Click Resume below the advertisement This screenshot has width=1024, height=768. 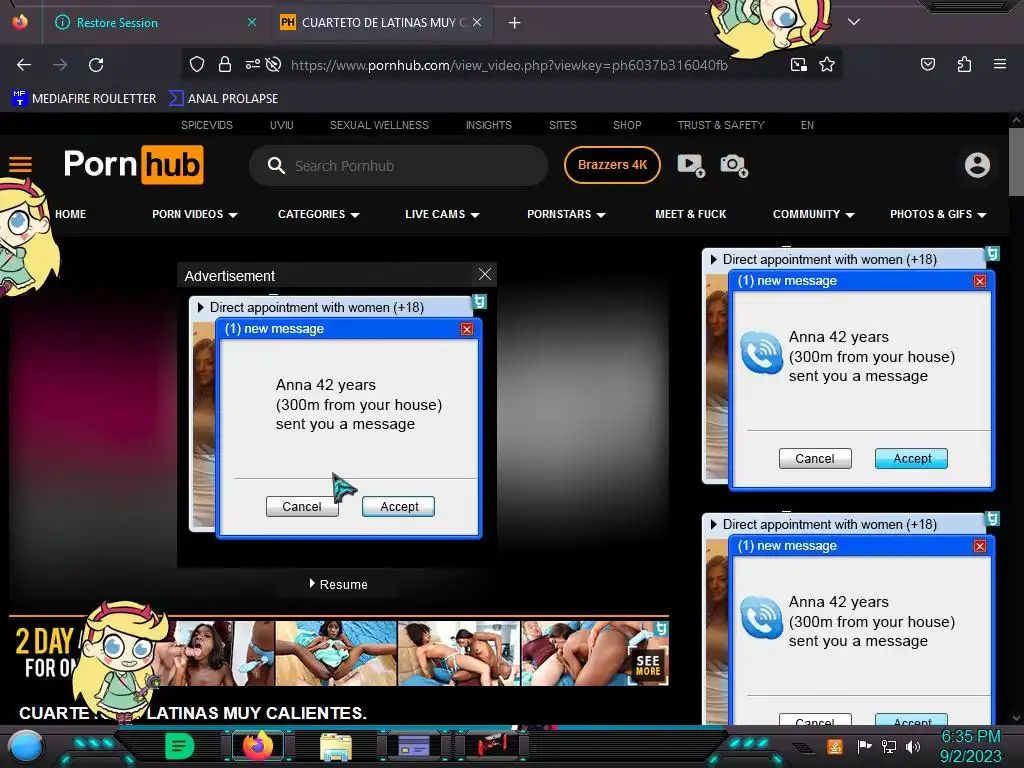pyautogui.click(x=338, y=584)
